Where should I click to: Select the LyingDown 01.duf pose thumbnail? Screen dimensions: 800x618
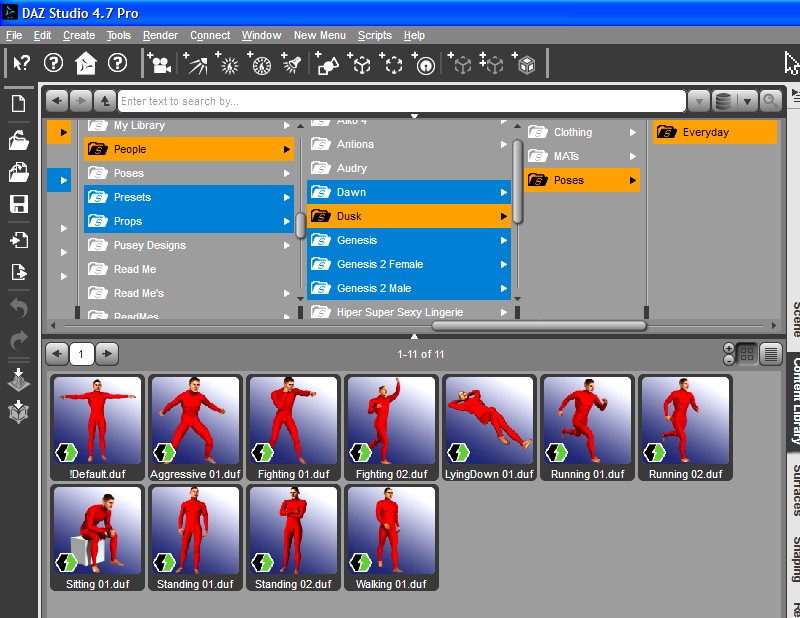click(x=489, y=428)
